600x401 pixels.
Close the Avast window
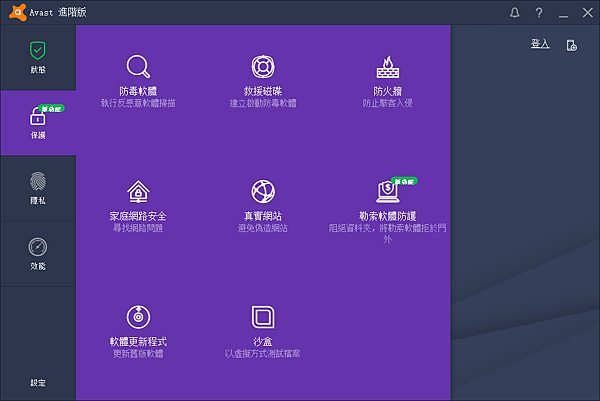588,13
